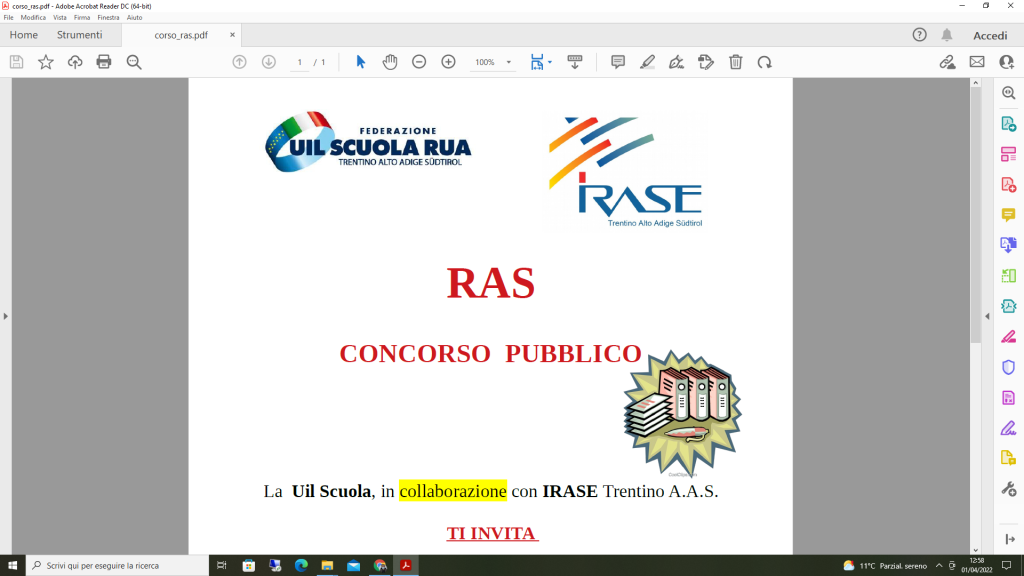The height and width of the screenshot is (576, 1024).
Task: Send file by email envelope icon
Action: pyautogui.click(x=977, y=62)
